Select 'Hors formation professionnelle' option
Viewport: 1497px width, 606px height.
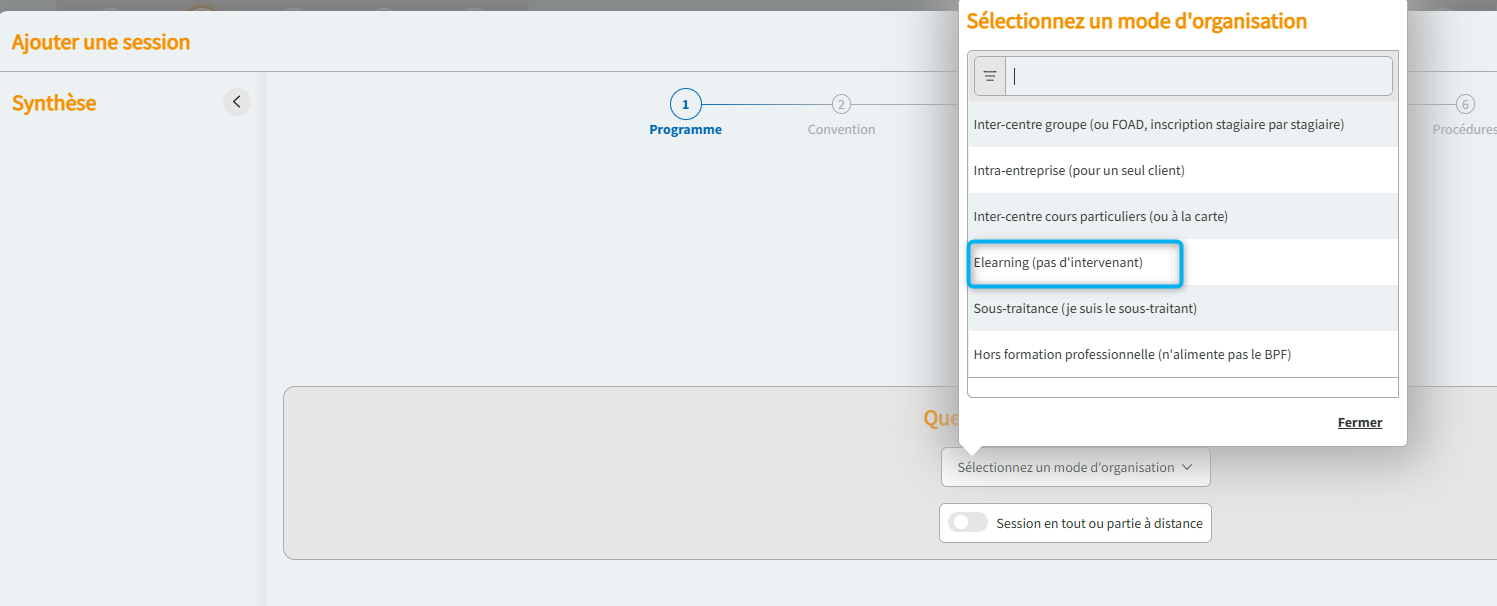point(1132,355)
